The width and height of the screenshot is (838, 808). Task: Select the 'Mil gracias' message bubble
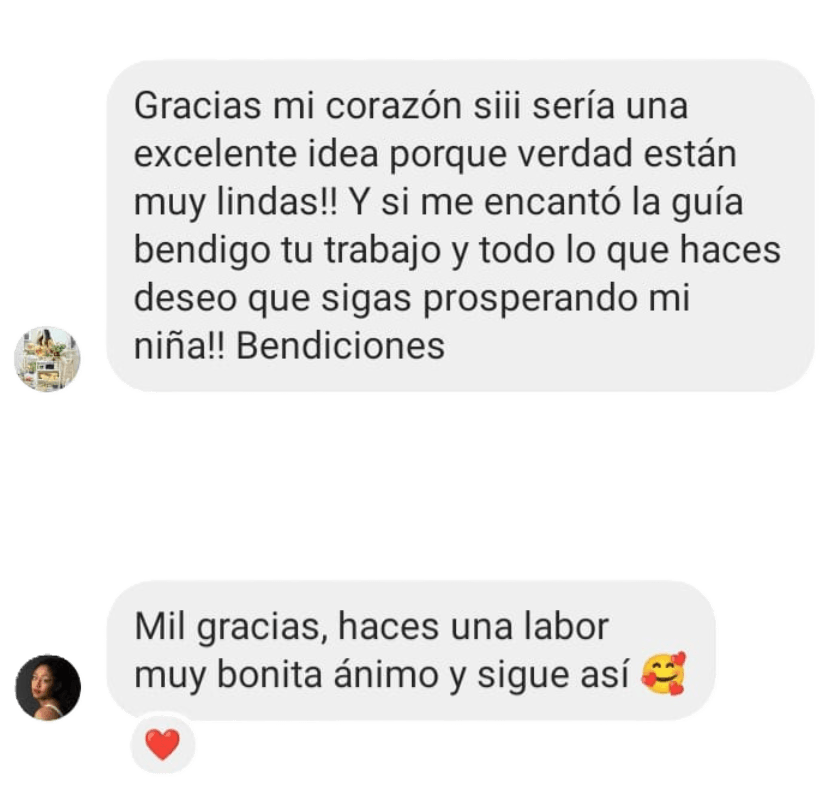coord(411,650)
